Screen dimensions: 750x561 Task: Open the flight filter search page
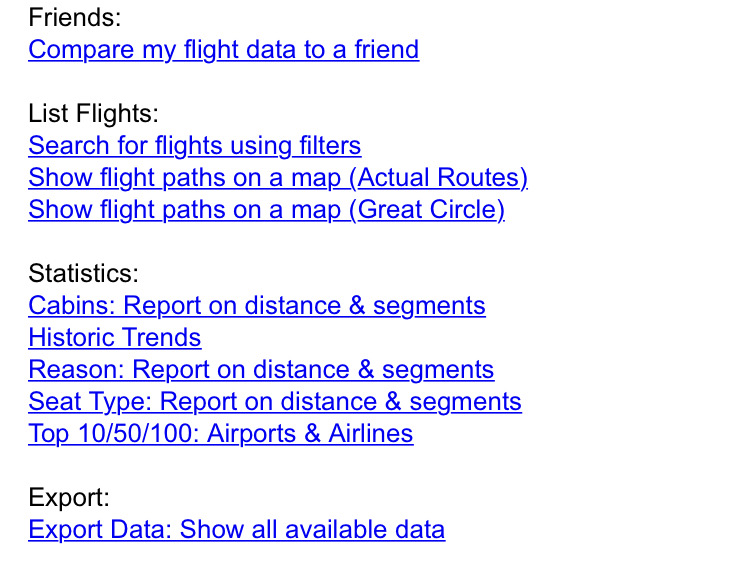click(194, 145)
